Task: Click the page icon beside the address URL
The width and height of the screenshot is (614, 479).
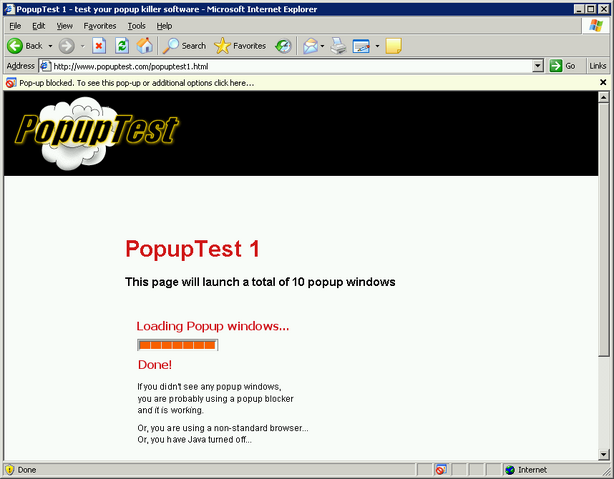Action: click(45, 66)
